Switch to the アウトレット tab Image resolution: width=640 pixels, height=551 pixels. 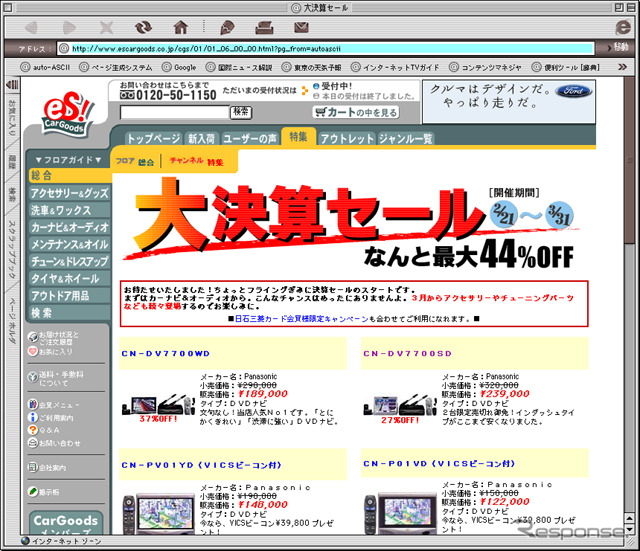tap(347, 139)
